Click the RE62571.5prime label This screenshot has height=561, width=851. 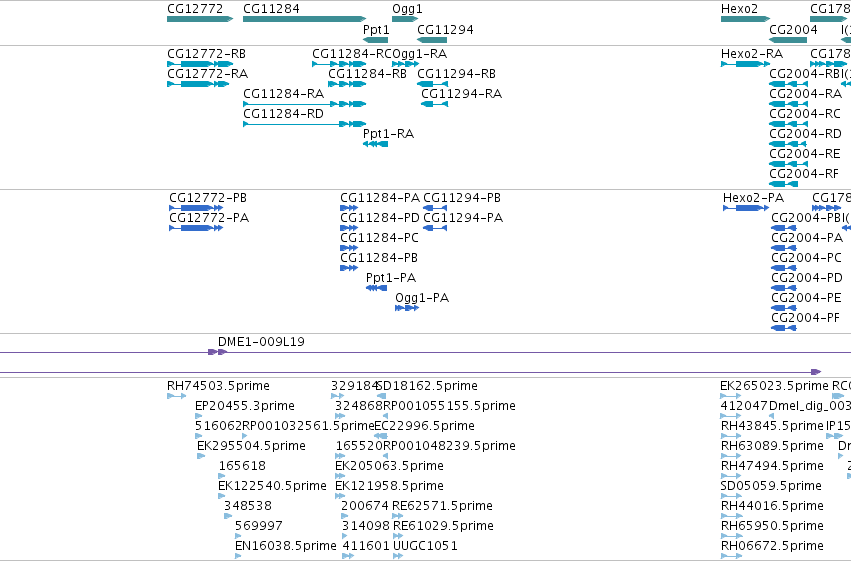click(442, 506)
